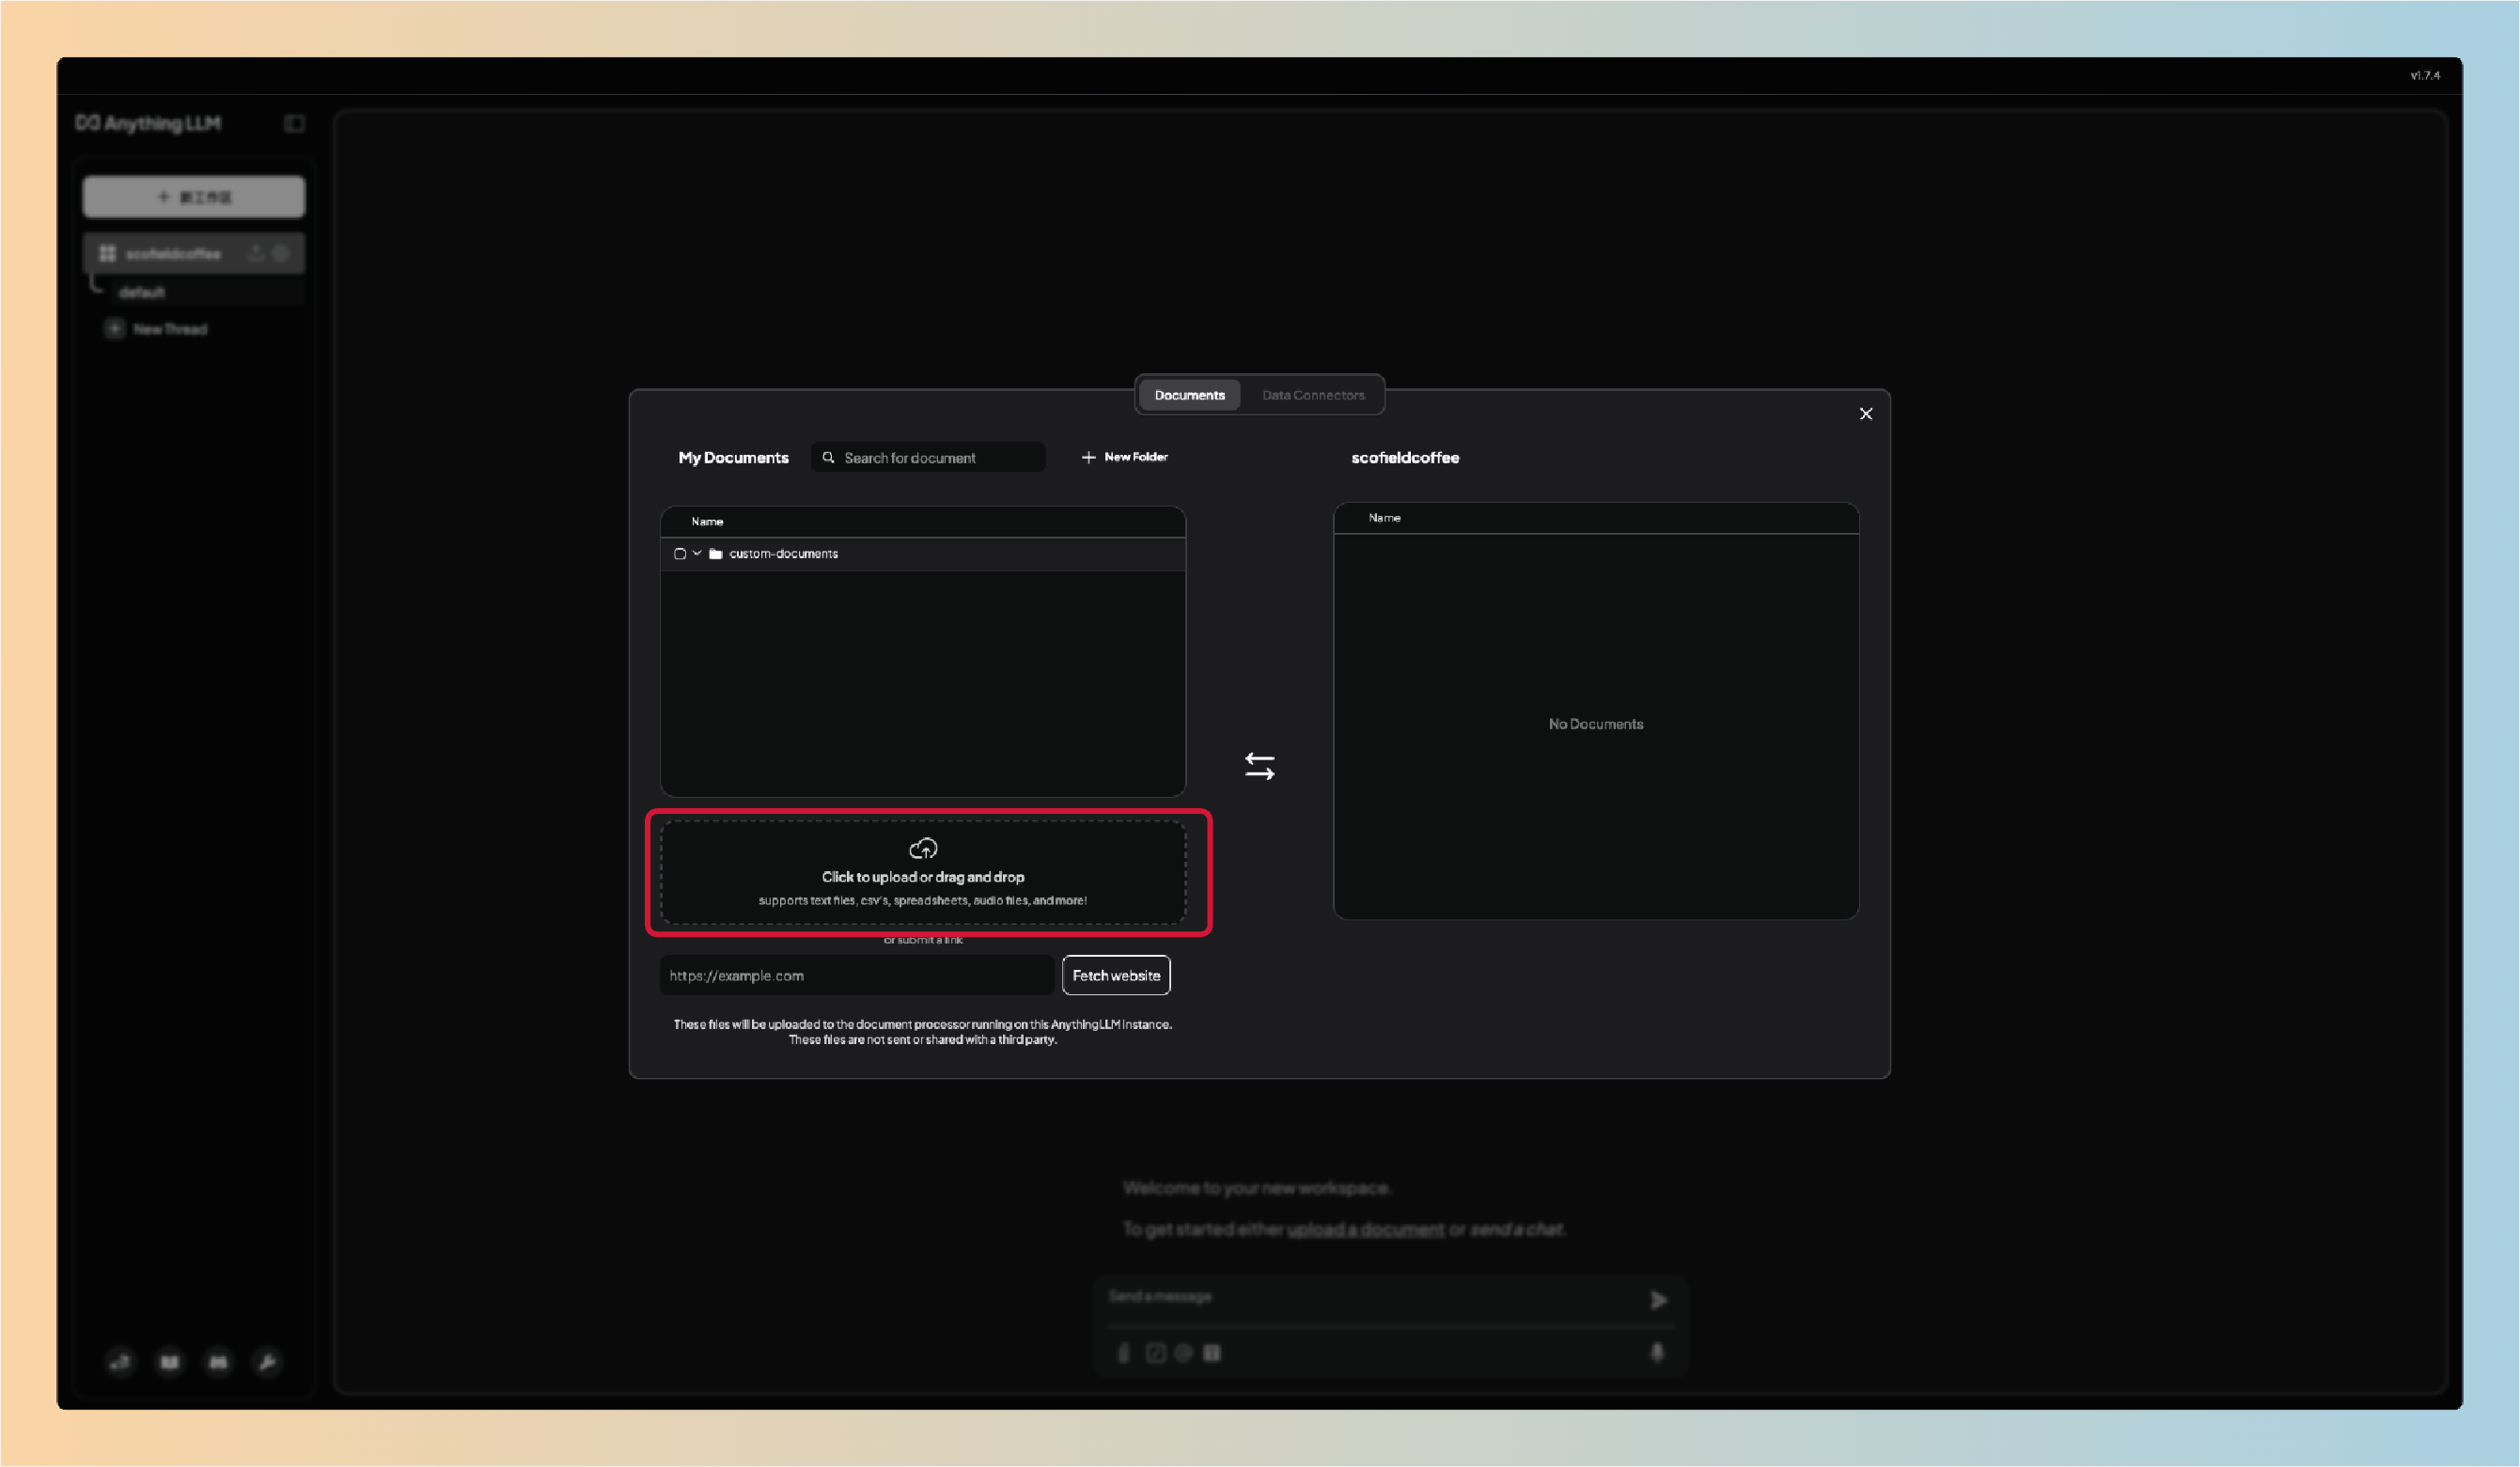This screenshot has height=1467, width=2520.
Task: Start a New Thread in sidebar
Action: click(169, 329)
